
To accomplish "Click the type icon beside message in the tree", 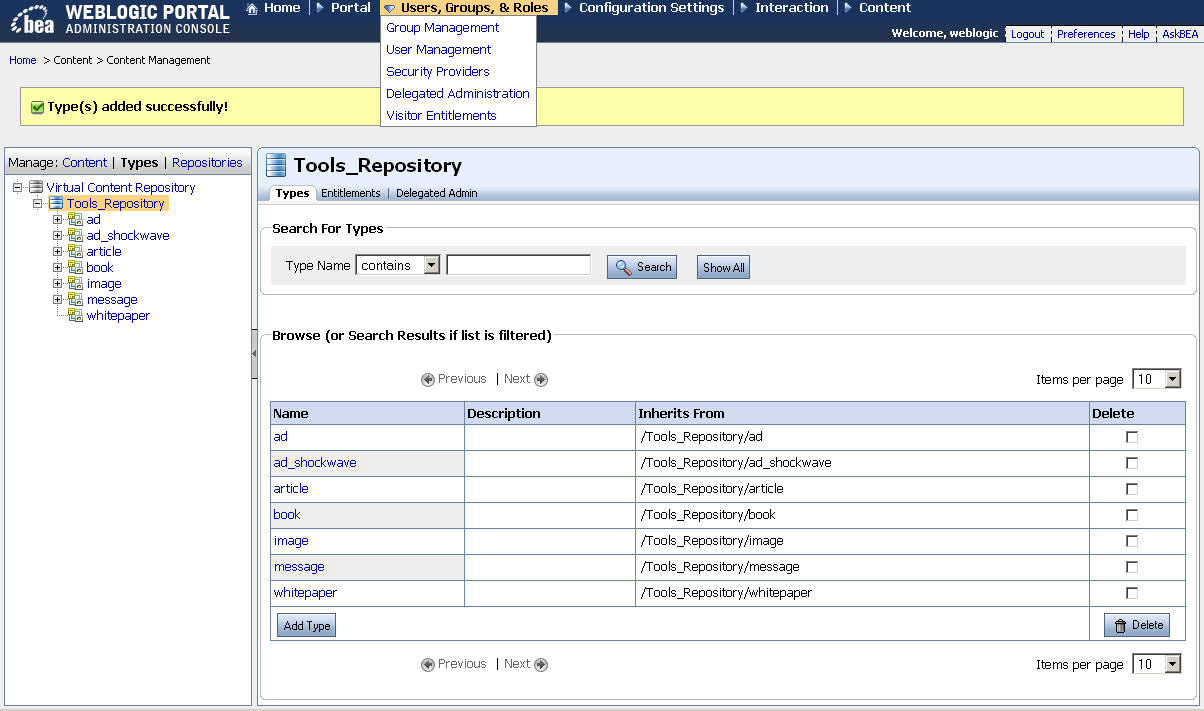I will 75,299.
